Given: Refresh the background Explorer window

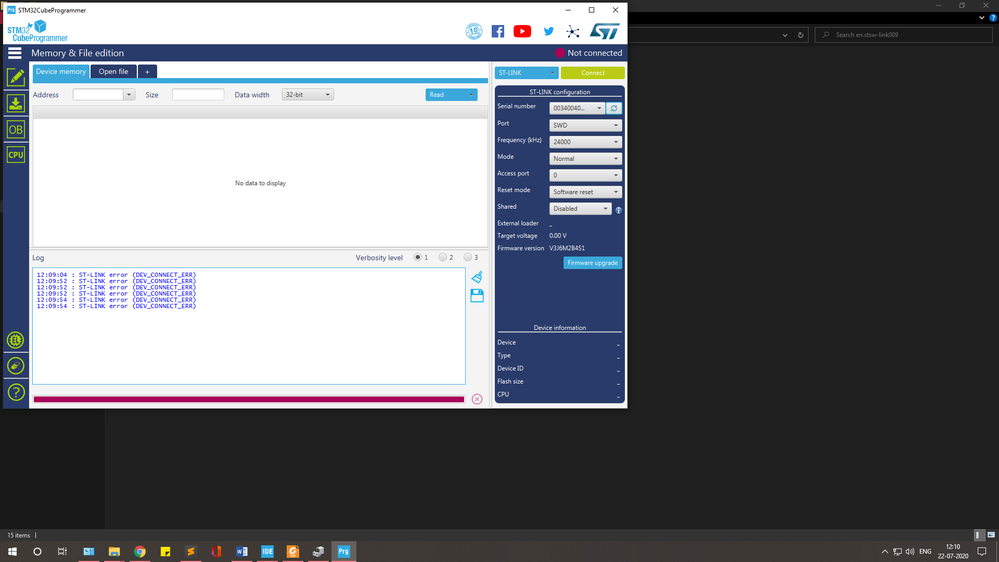Looking at the screenshot, I should tap(801, 35).
